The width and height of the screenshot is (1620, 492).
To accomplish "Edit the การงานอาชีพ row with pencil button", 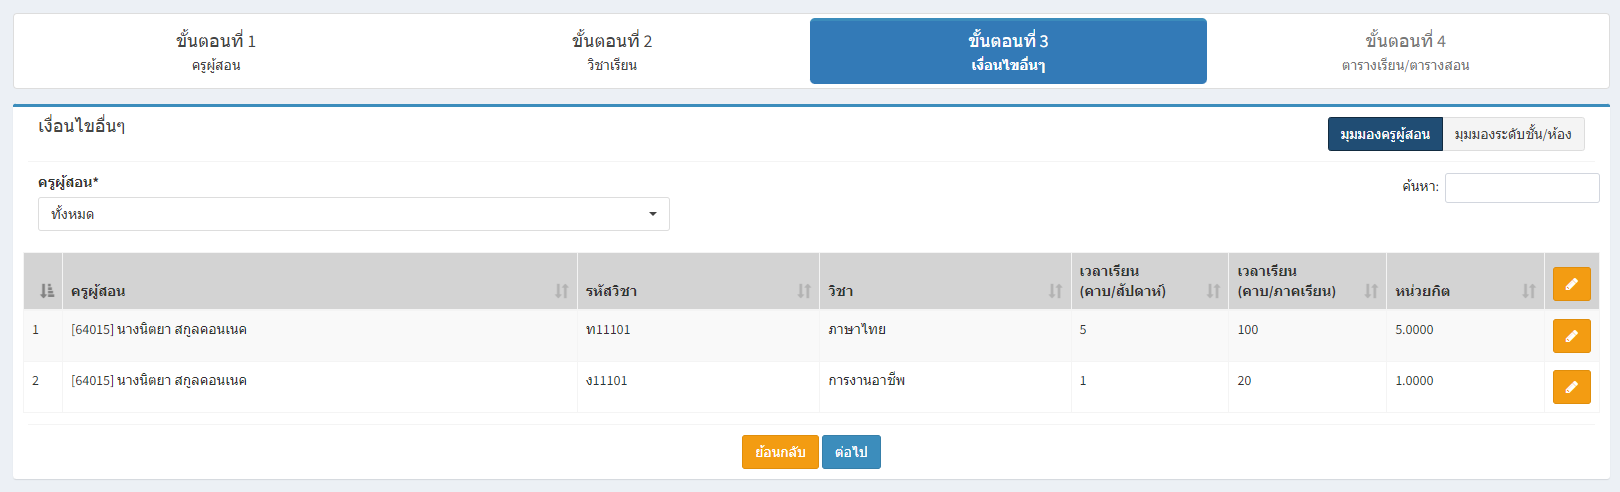I will (1571, 386).
